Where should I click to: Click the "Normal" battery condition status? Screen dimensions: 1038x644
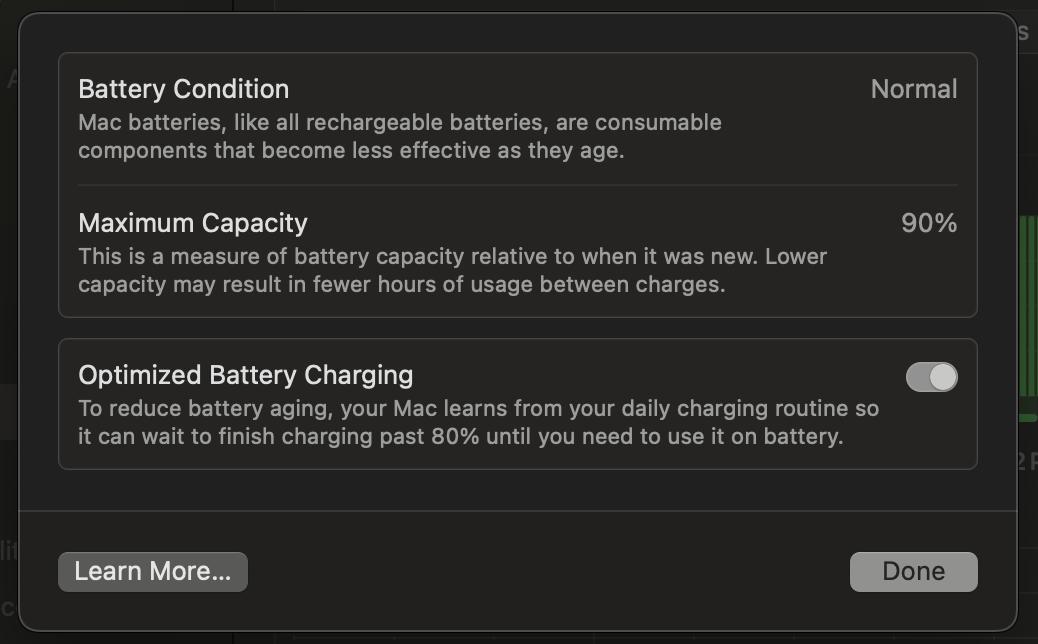tap(913, 89)
